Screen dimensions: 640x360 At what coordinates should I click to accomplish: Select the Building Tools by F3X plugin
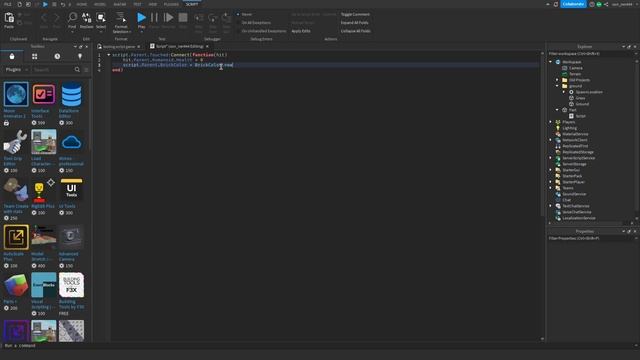point(71,285)
